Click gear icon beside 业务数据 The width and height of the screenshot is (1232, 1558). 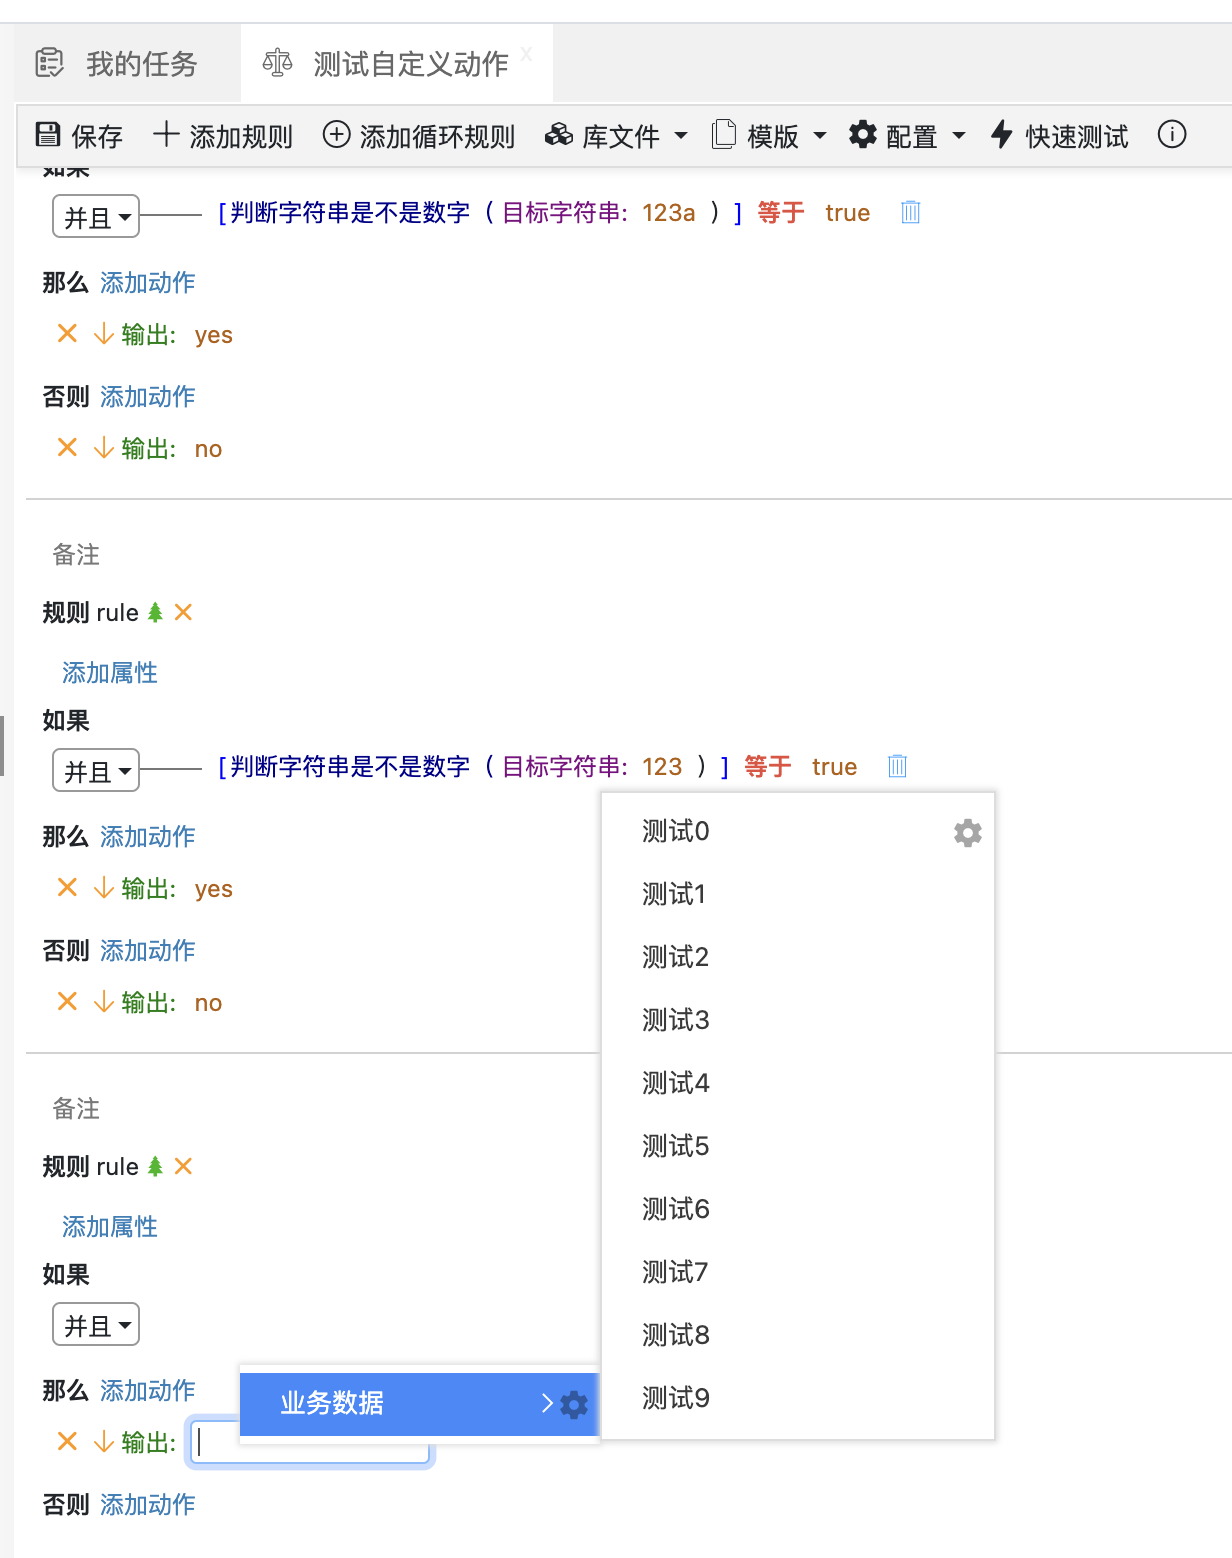tap(574, 1405)
